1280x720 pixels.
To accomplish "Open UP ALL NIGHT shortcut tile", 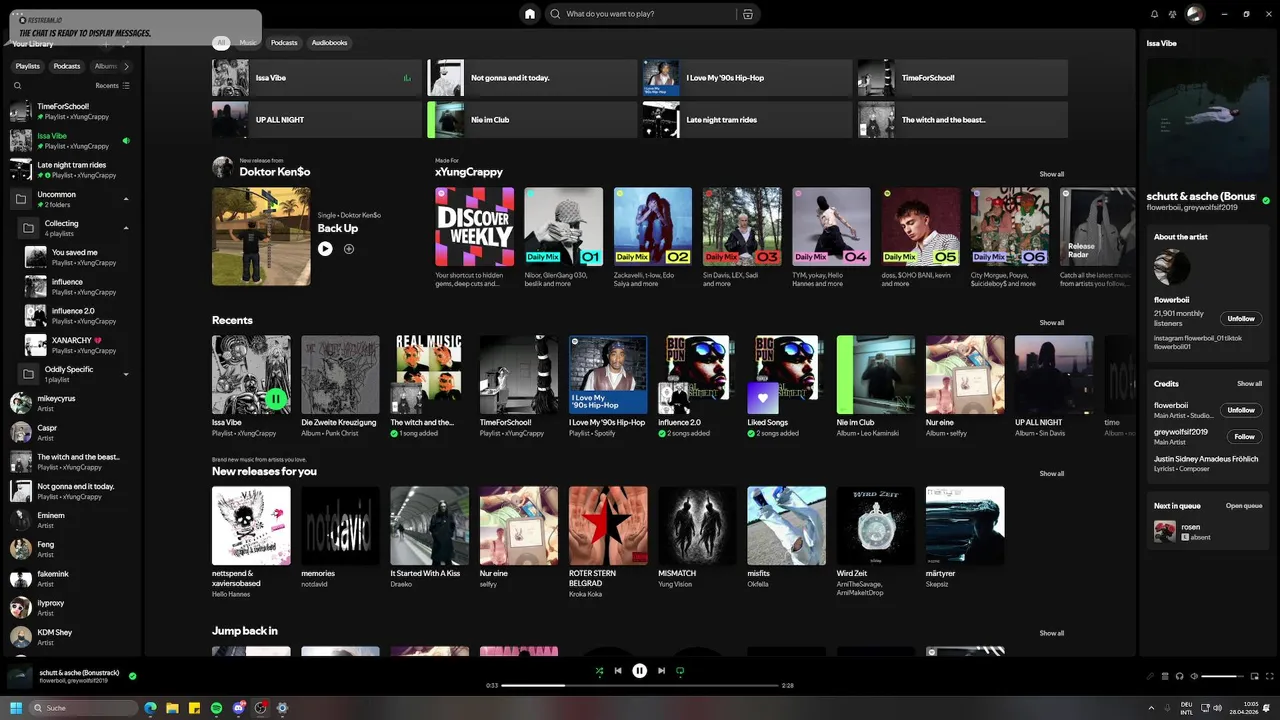I will click(317, 120).
